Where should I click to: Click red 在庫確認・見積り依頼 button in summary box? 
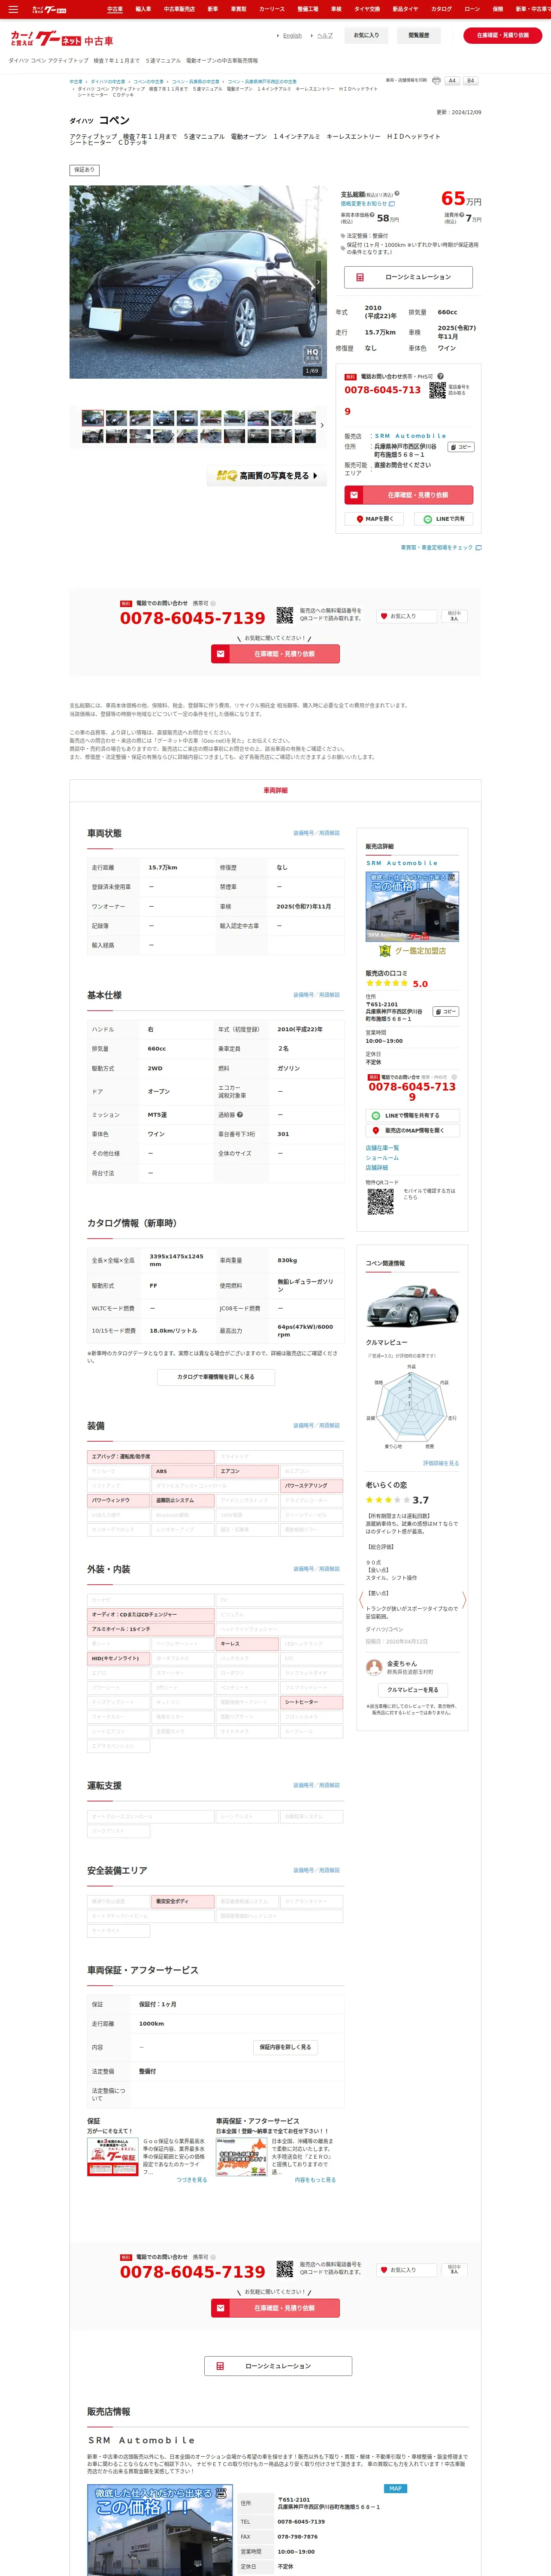(x=408, y=495)
